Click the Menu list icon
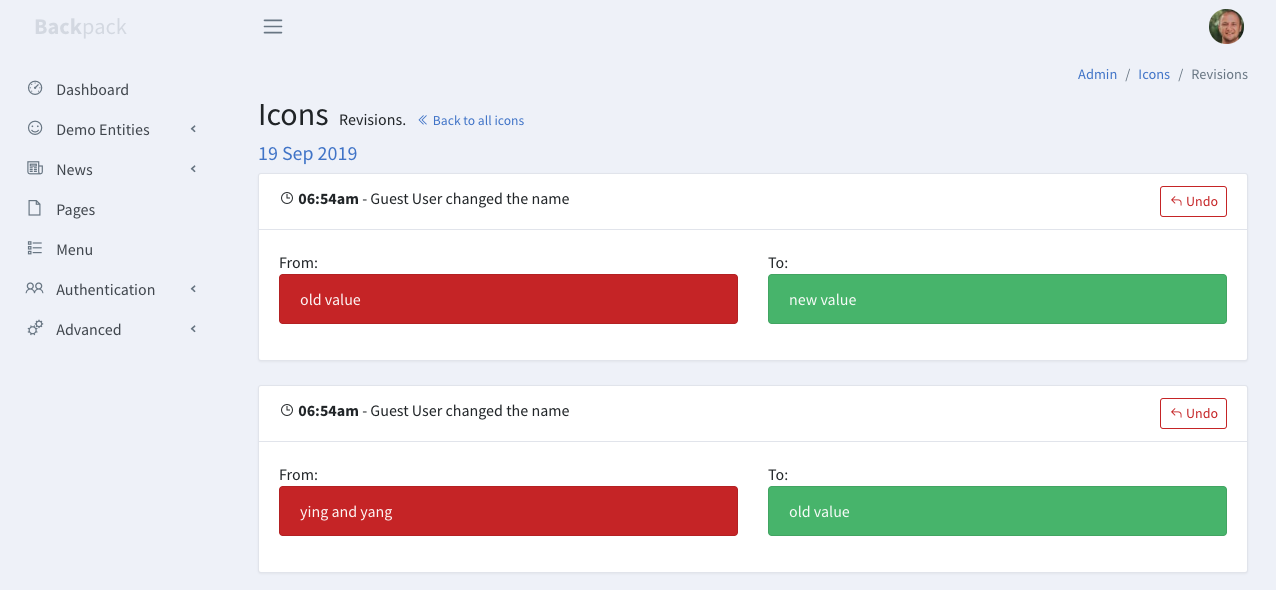The height and width of the screenshot is (590, 1276). pos(35,248)
